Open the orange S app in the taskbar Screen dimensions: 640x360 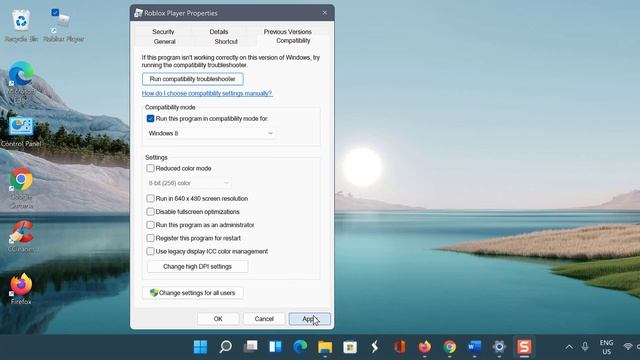[x=524, y=347]
